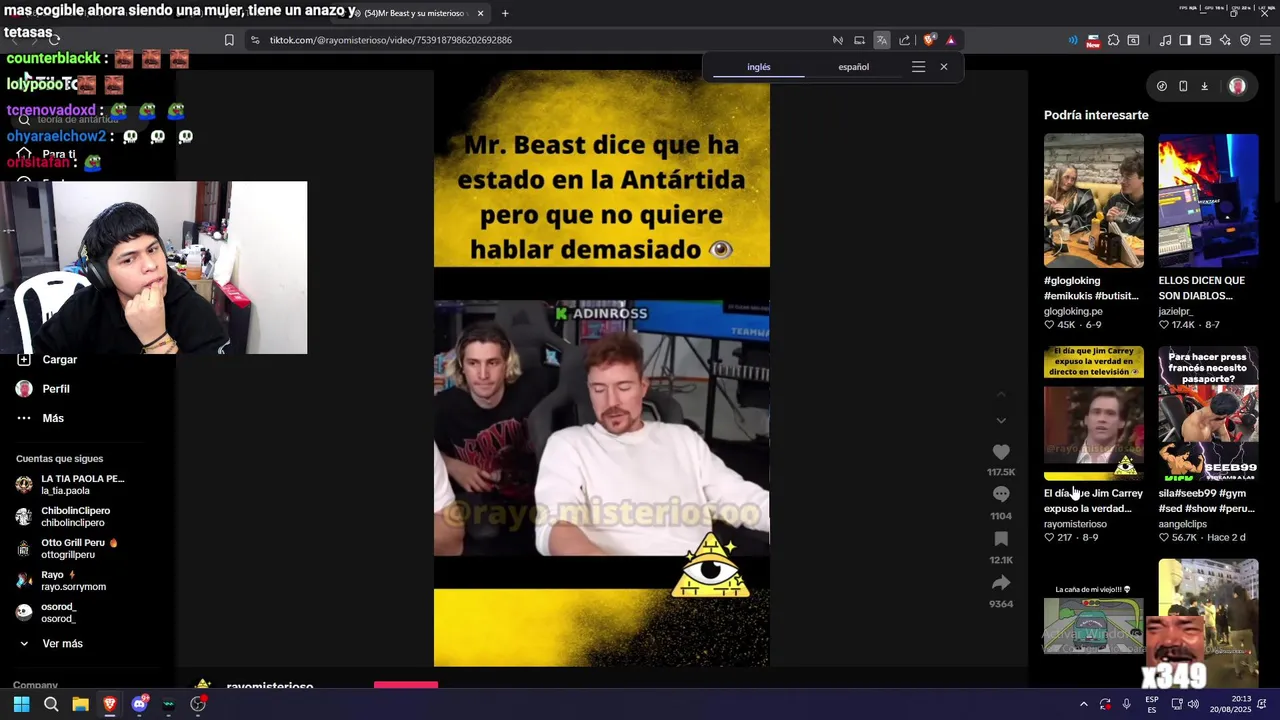This screenshot has height=720, width=1280.
Task: Click the ESP language indicator in taskbar
Action: 1152,704
